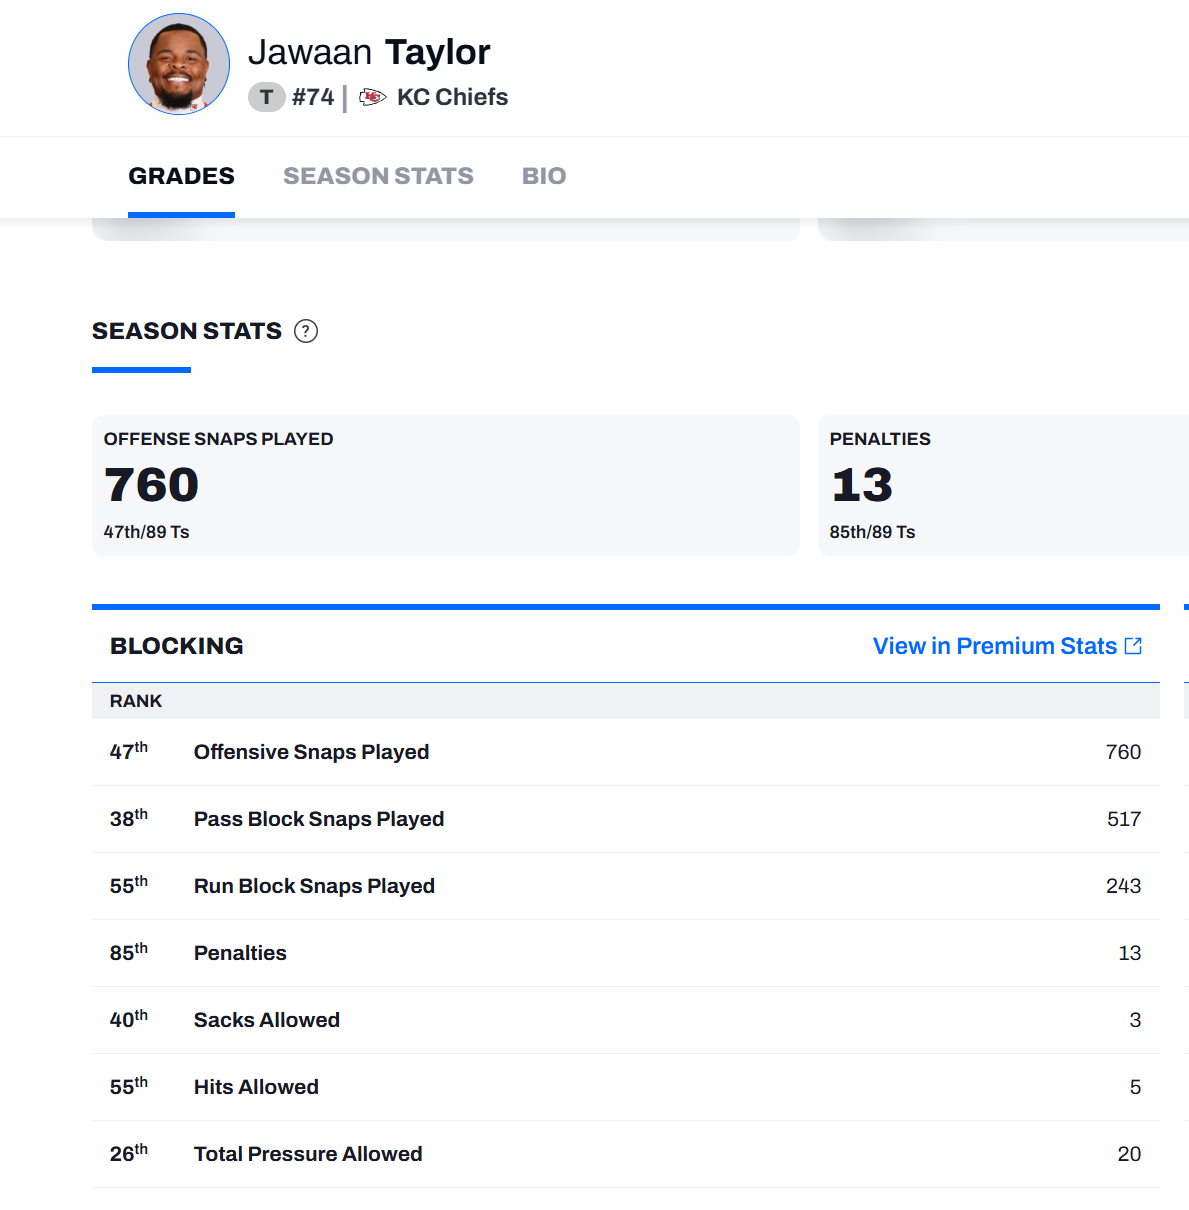Viewport: 1189px width, 1210px height.
Task: Click the RANK column header
Action: [x=136, y=701]
